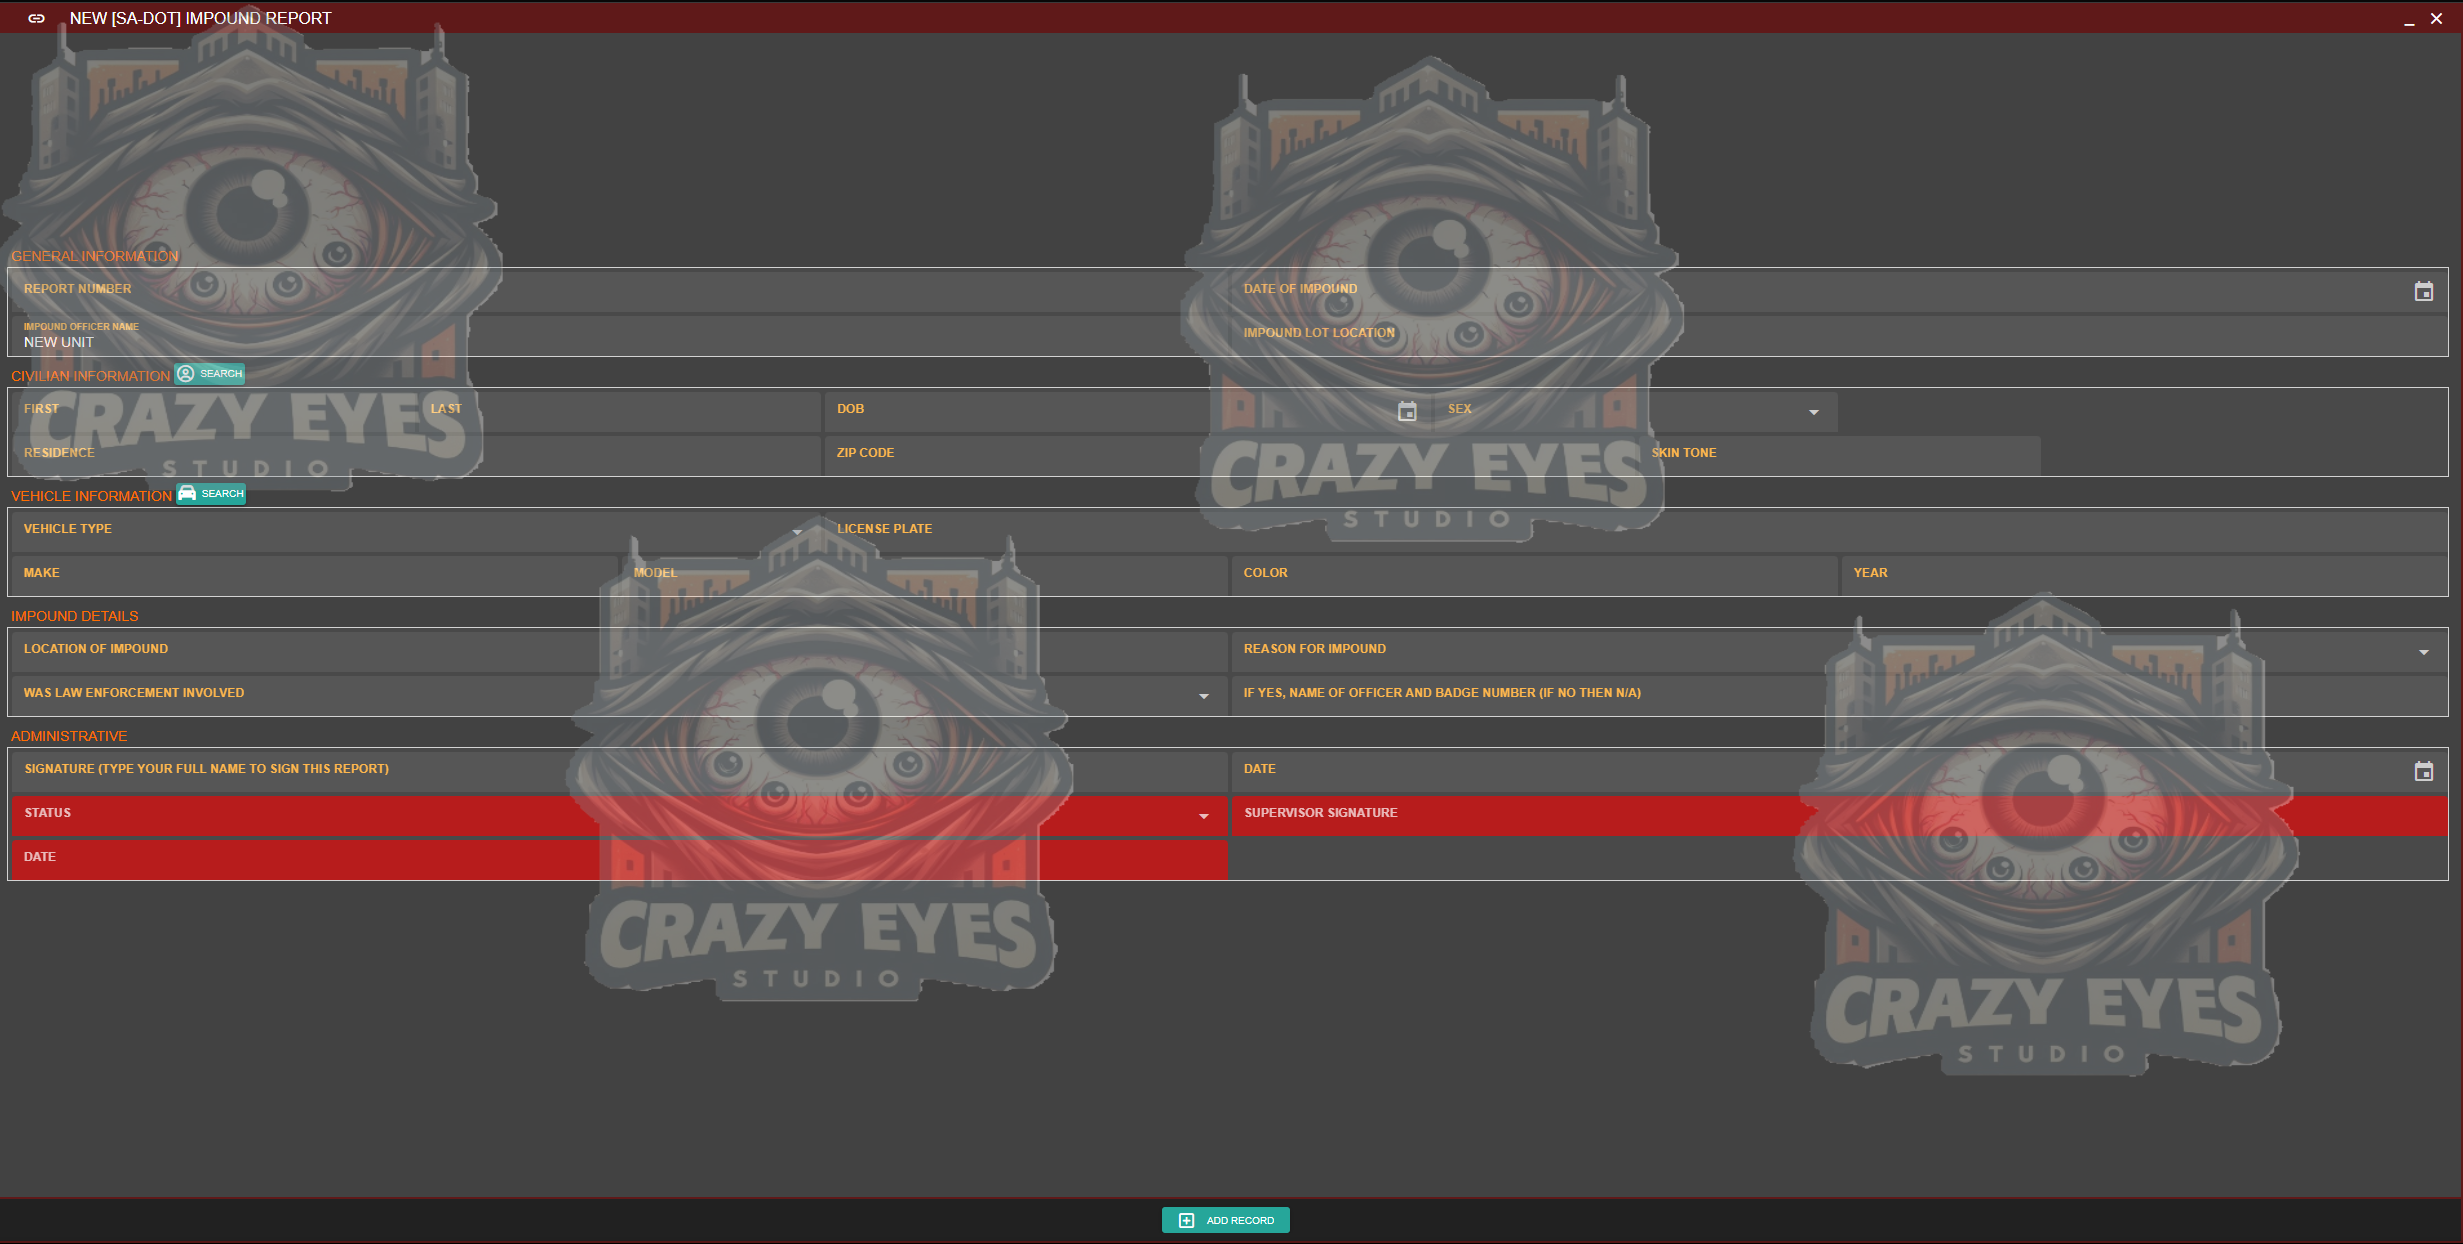The image size is (2463, 1244).
Task: Focus officer name and badge number field
Action: tap(1839, 696)
